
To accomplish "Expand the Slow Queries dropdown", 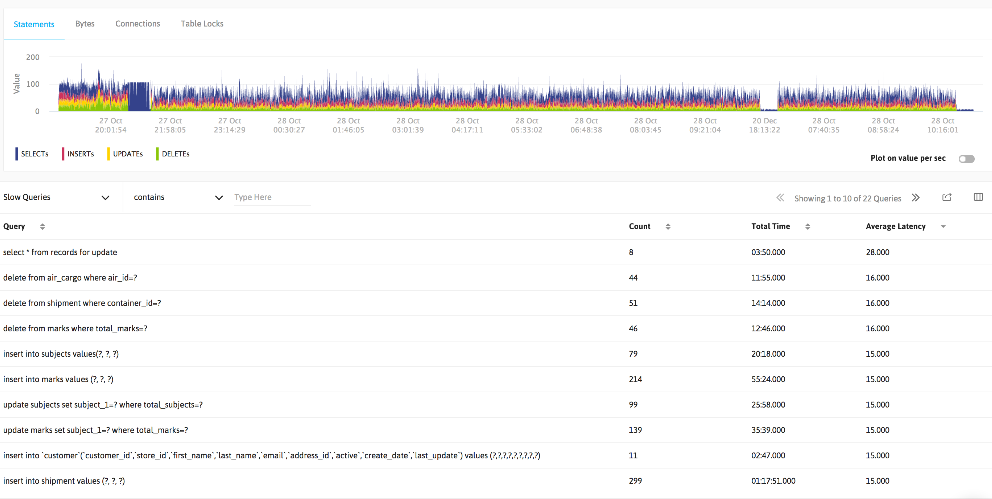I will tap(57, 197).
